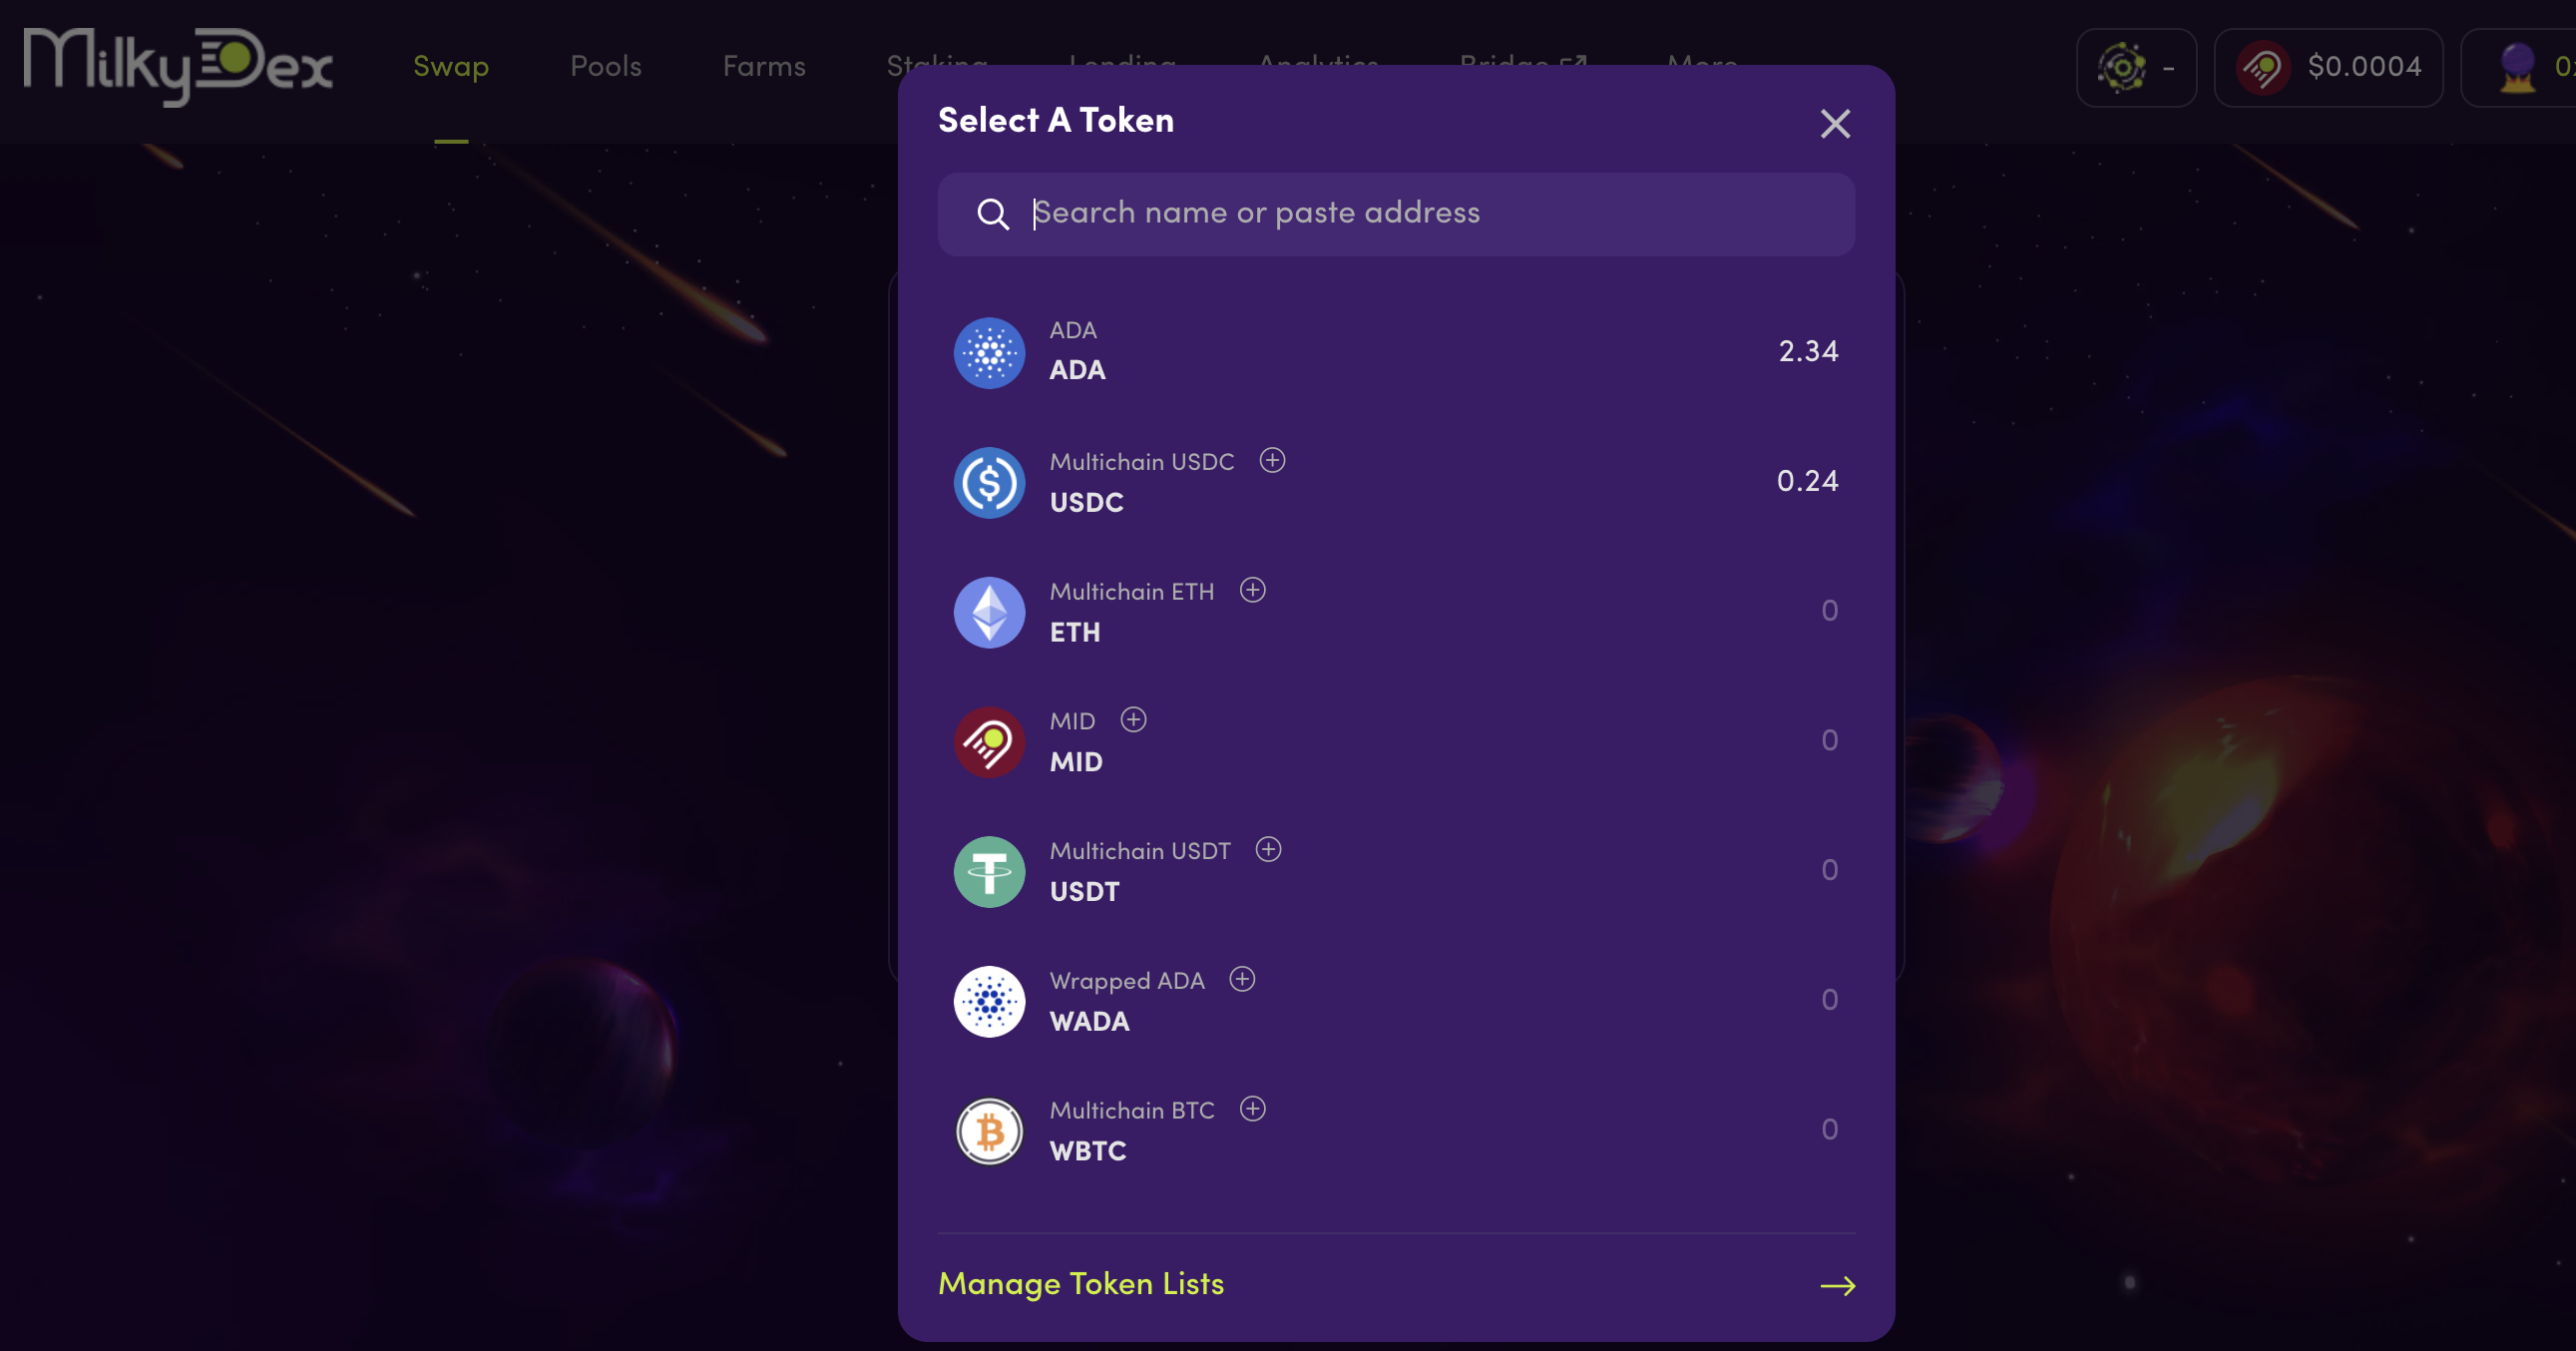Add Multichain BTC with plus icon
The image size is (2576, 1351).
click(1252, 1109)
